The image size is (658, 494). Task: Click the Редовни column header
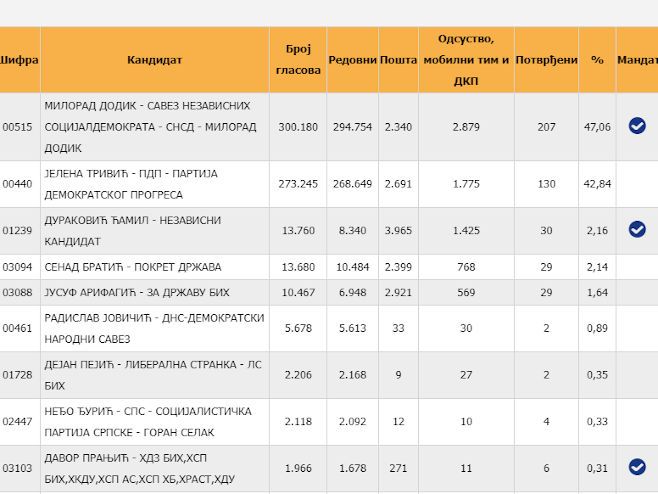pyautogui.click(x=352, y=60)
